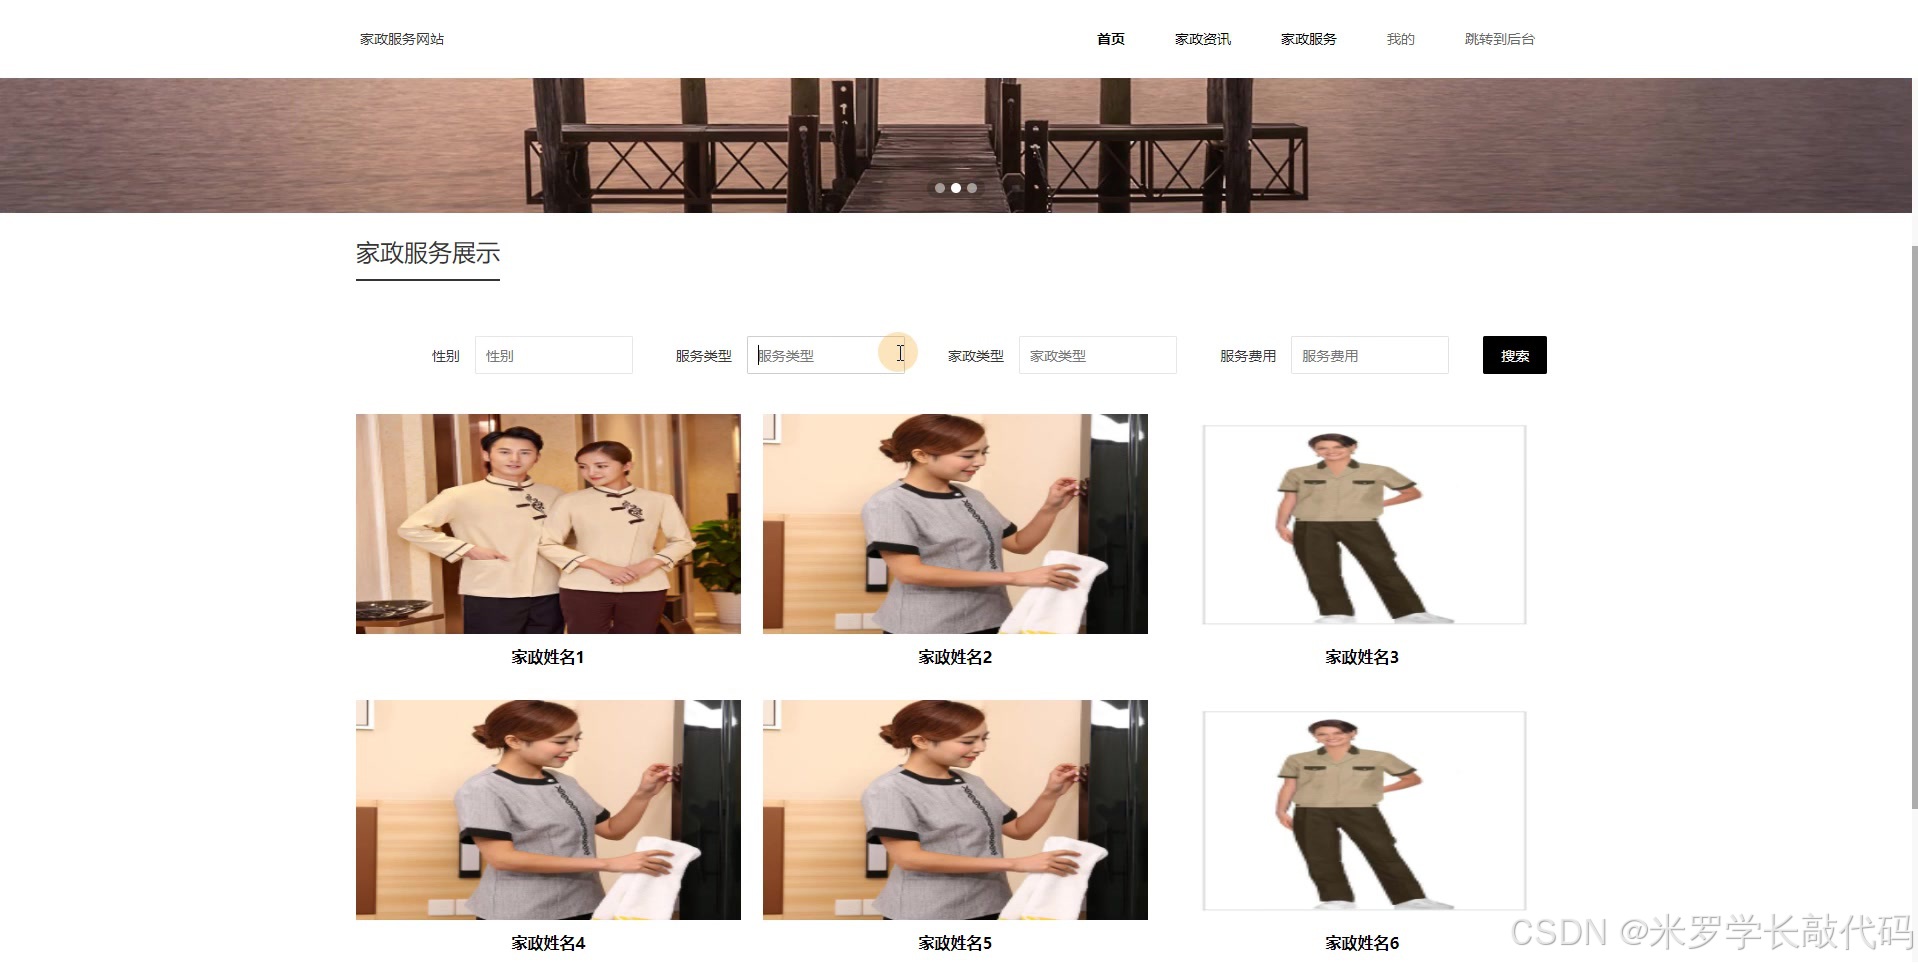This screenshot has width=1918, height=964.
Task: Click the 家政姓名4 service photo
Action: pyautogui.click(x=547, y=810)
